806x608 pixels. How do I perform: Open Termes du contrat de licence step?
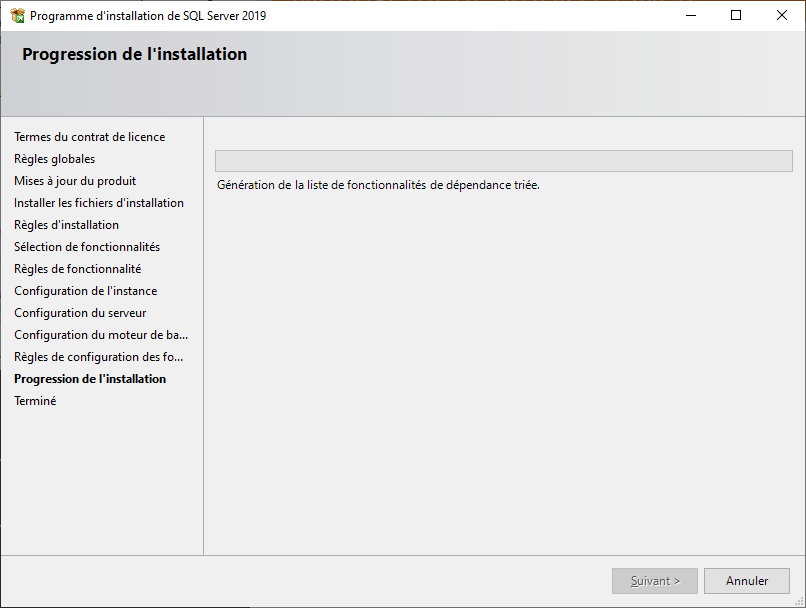coord(89,137)
